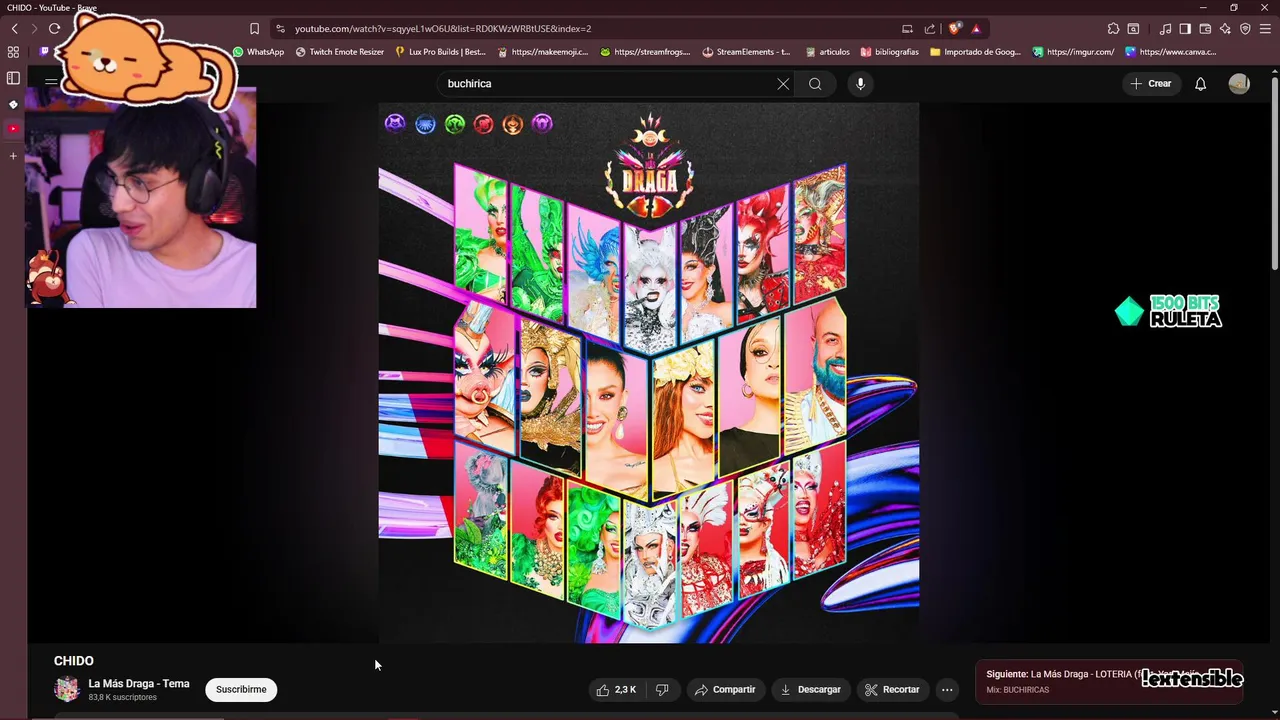Viewport: 1280px width, 720px height.
Task: Open the makeemoji bookmark
Action: tap(544, 52)
